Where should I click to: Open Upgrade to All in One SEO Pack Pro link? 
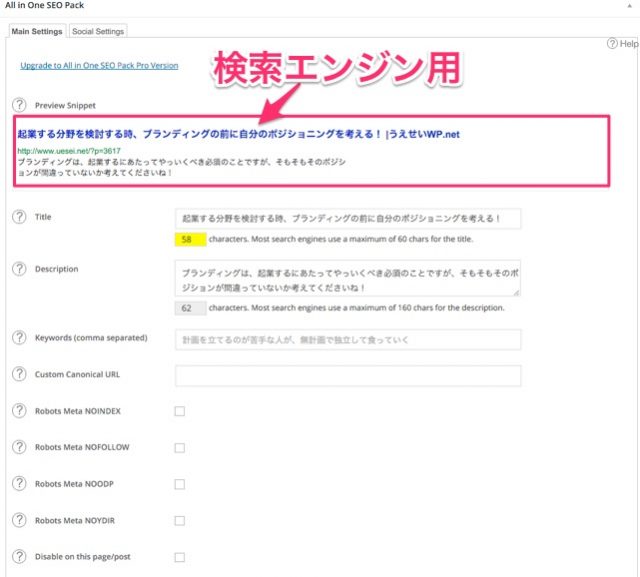[99, 65]
